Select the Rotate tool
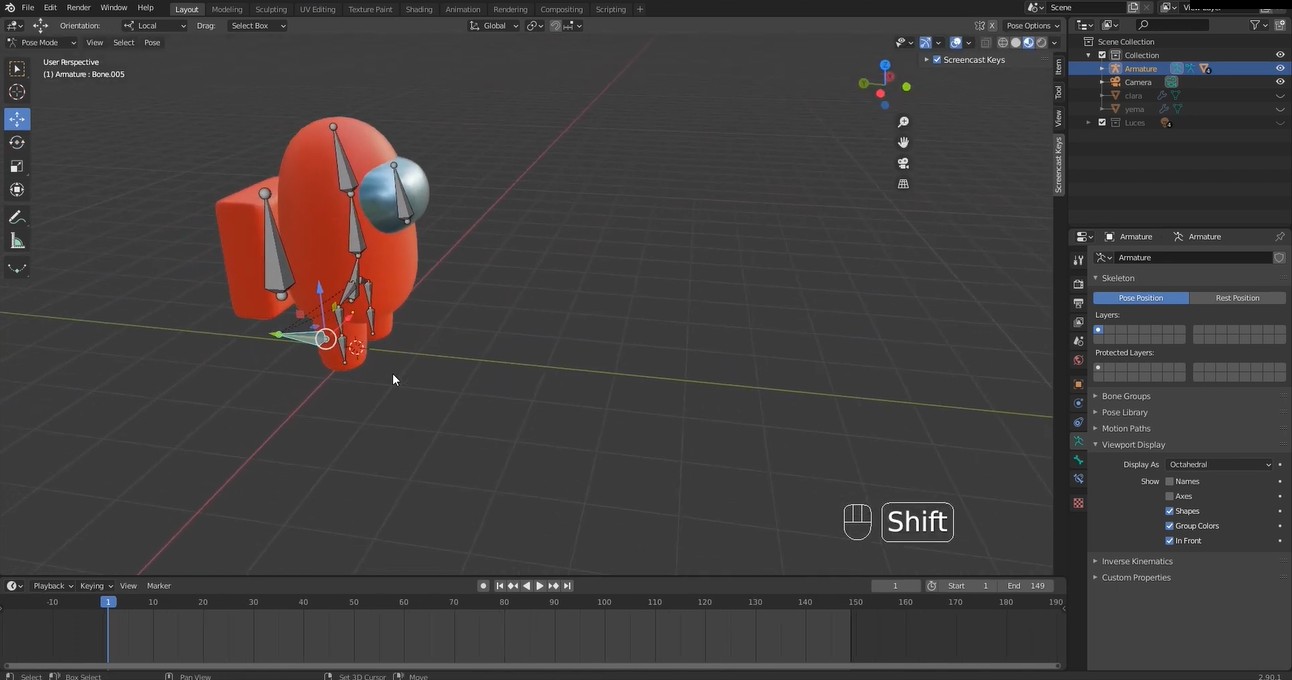This screenshot has width=1292, height=680. coord(17,143)
